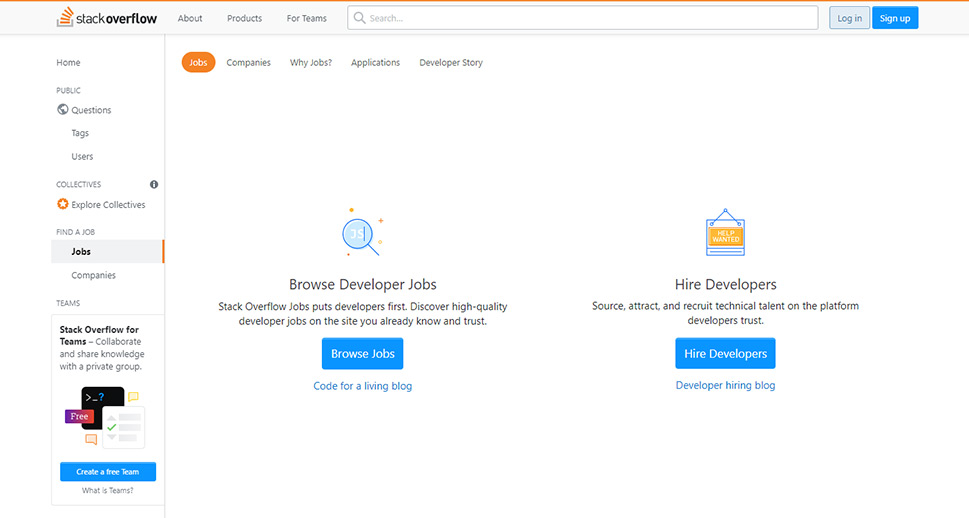
Task: Open the About menu item
Action: pyautogui.click(x=190, y=18)
